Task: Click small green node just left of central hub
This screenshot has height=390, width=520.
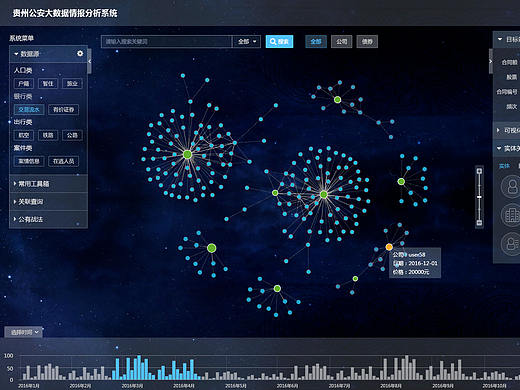Action: pyautogui.click(x=275, y=193)
